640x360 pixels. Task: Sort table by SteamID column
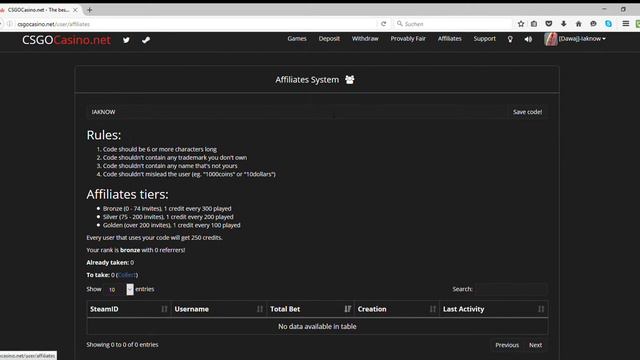[129, 309]
